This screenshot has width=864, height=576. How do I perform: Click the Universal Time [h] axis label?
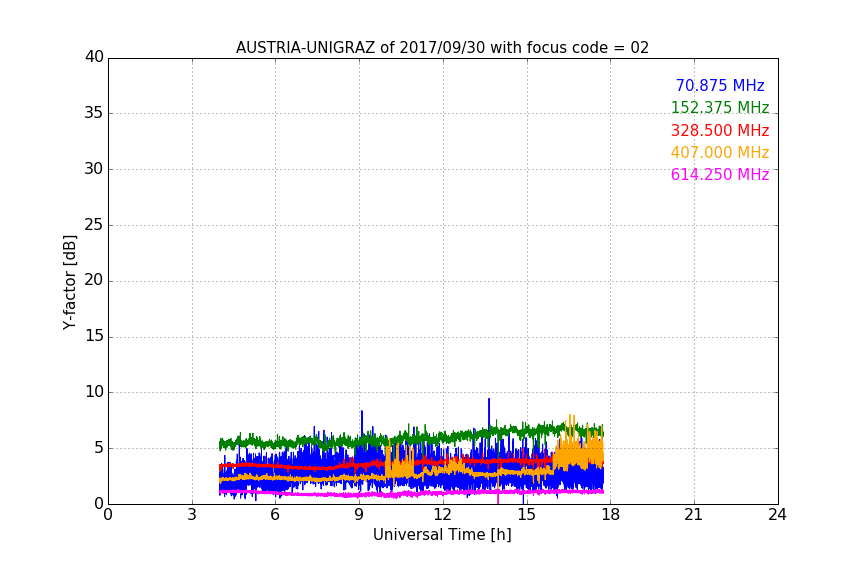(x=442, y=535)
